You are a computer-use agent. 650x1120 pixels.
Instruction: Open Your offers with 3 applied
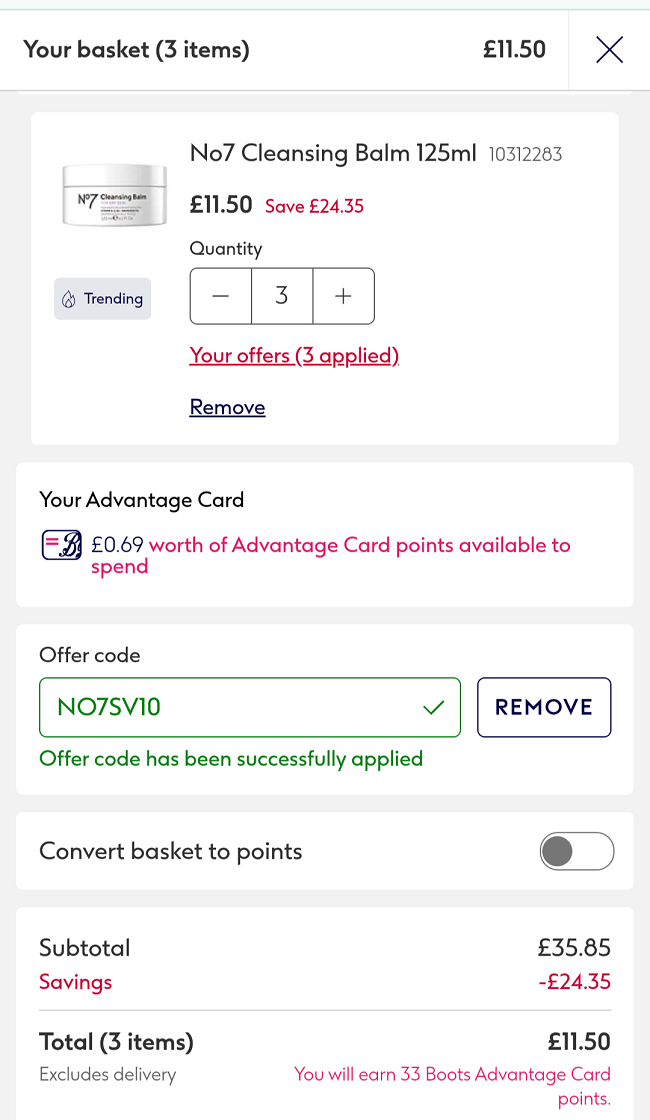(294, 356)
